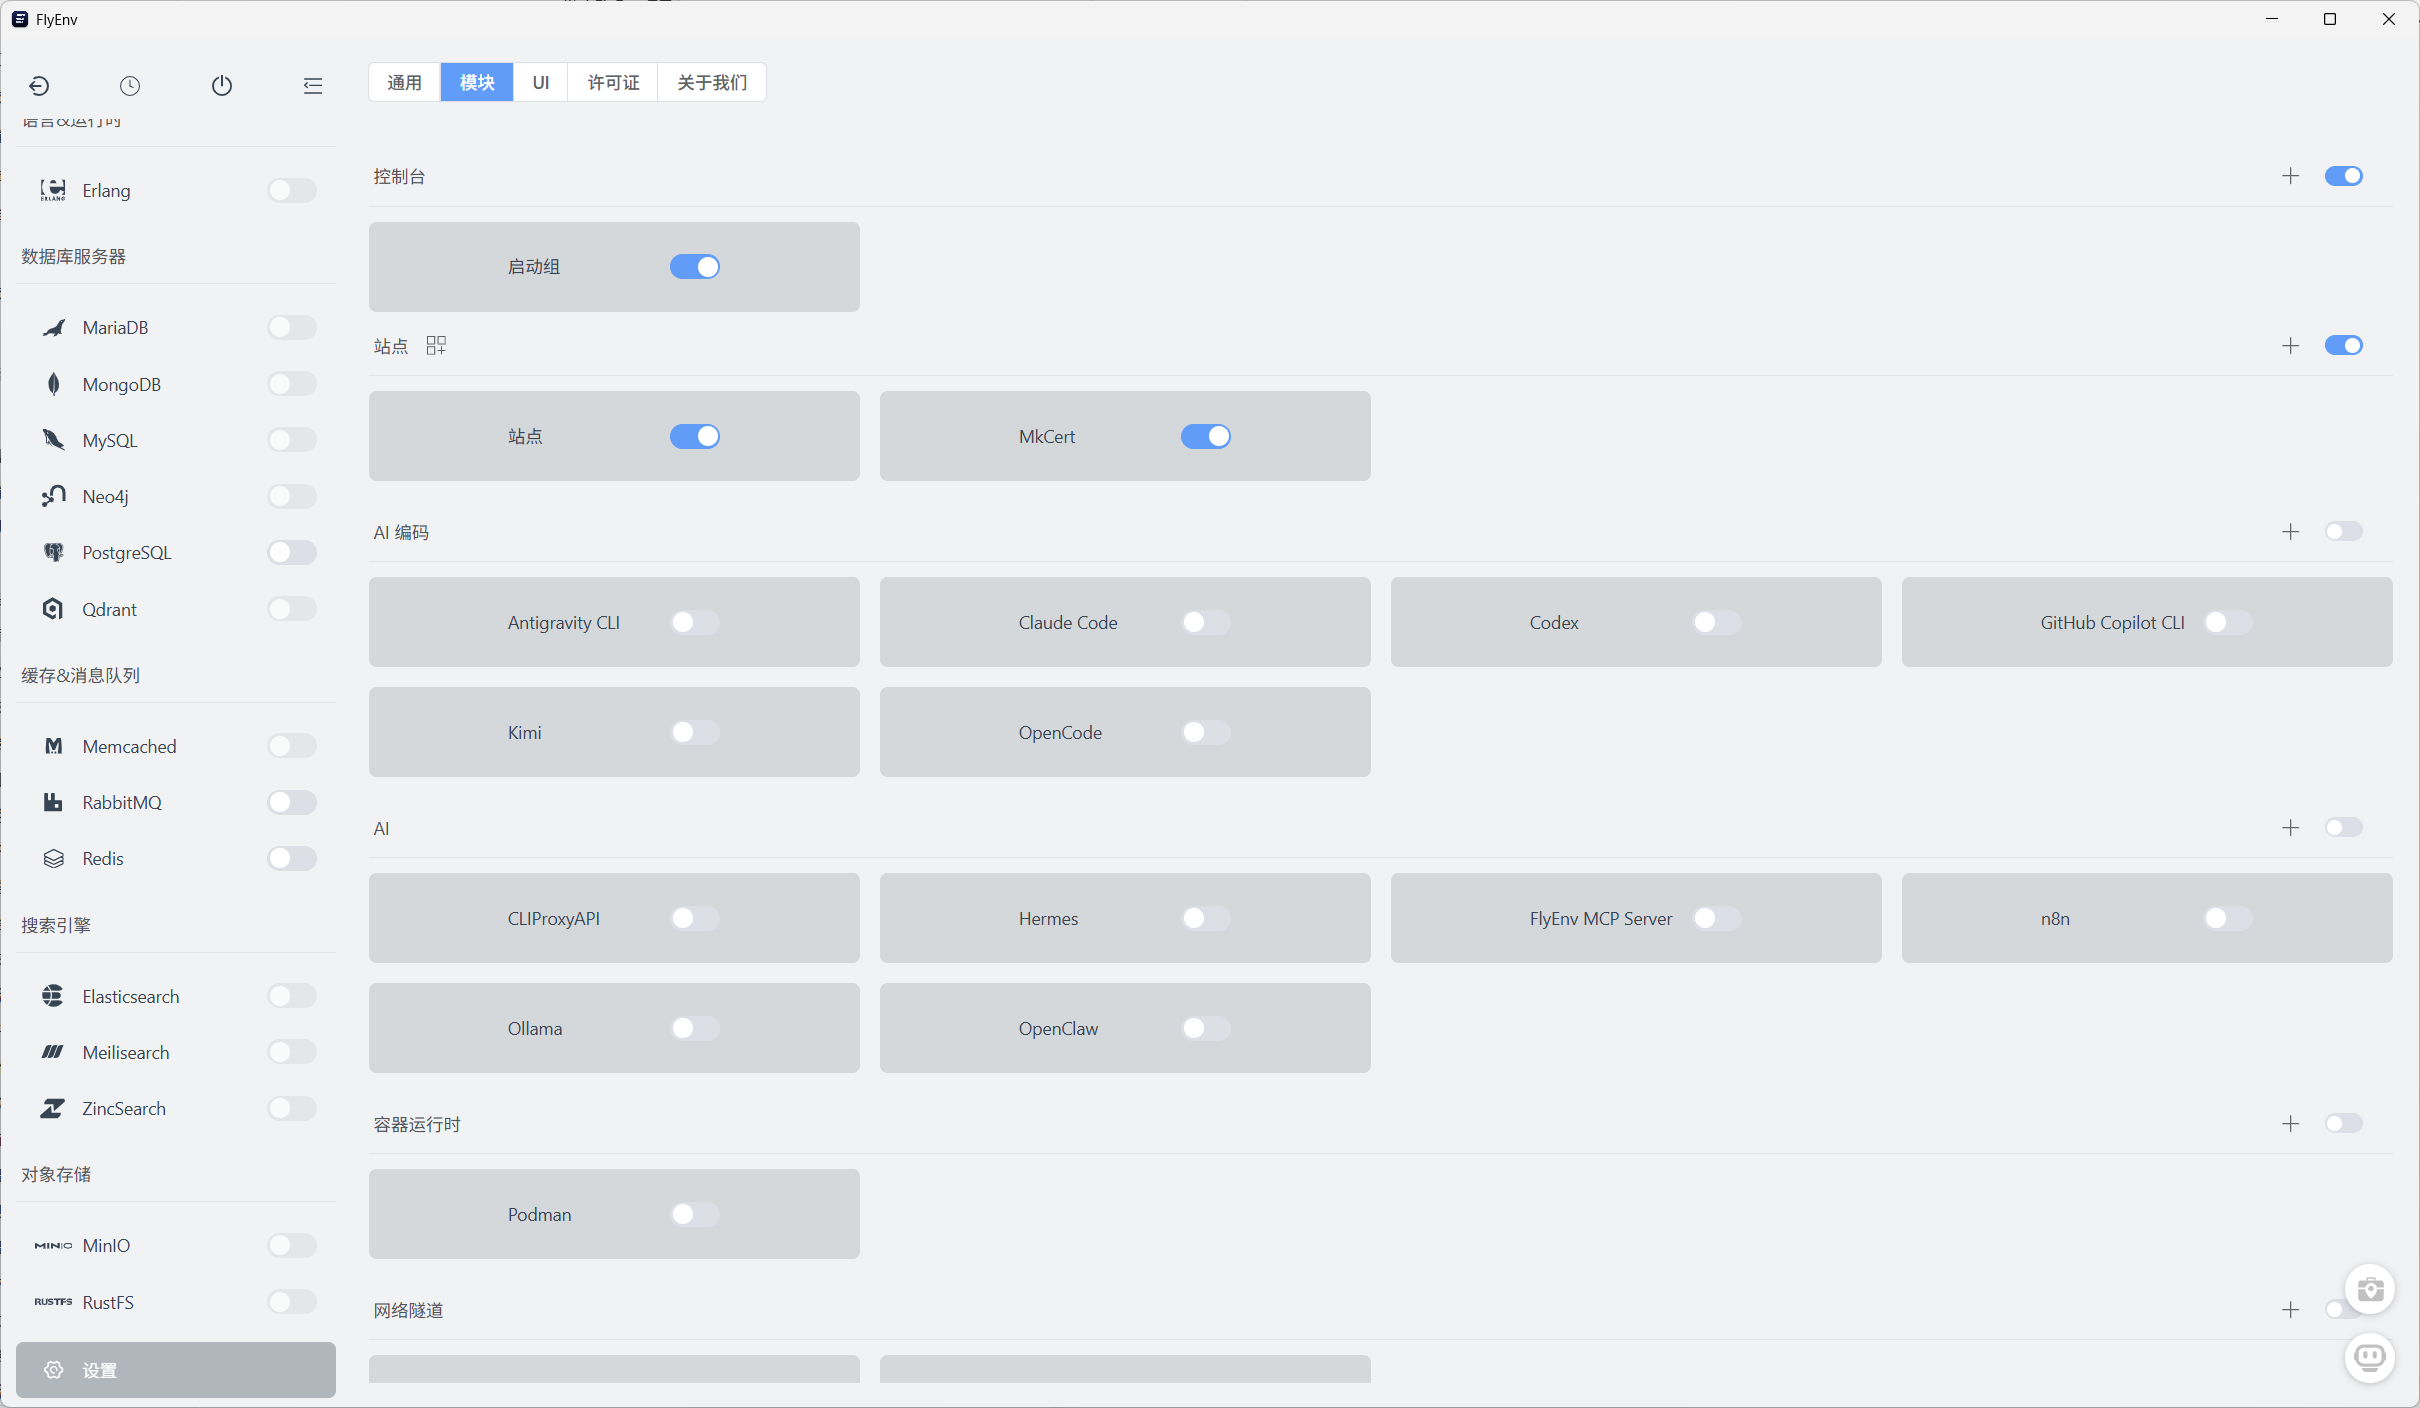Click the plus icon in 容器运行时 section
Screen dimensions: 2420x1408
point(2290,1124)
